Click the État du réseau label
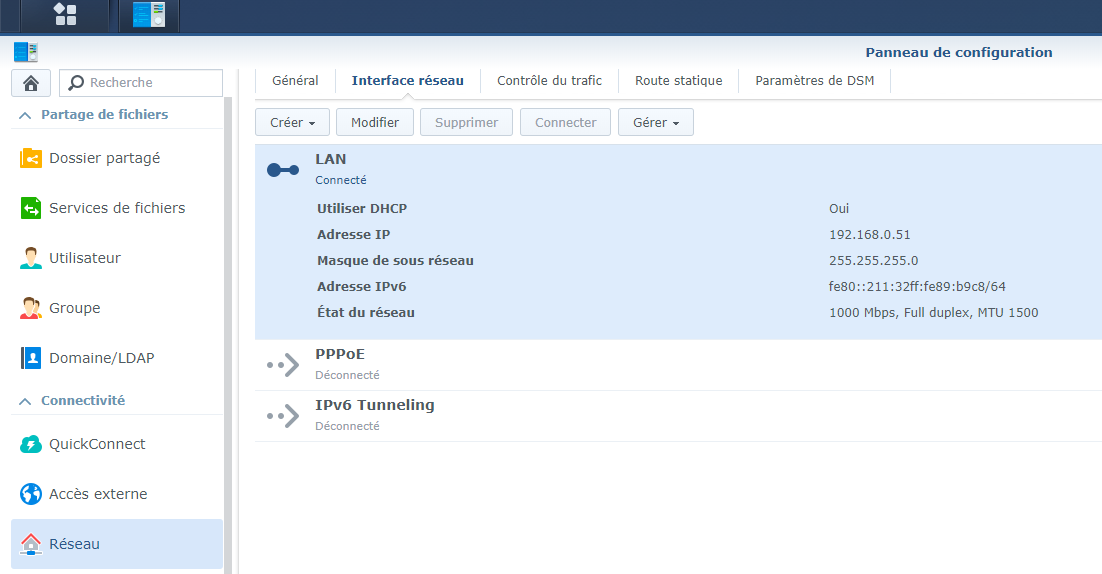The image size is (1102, 574). 365,313
